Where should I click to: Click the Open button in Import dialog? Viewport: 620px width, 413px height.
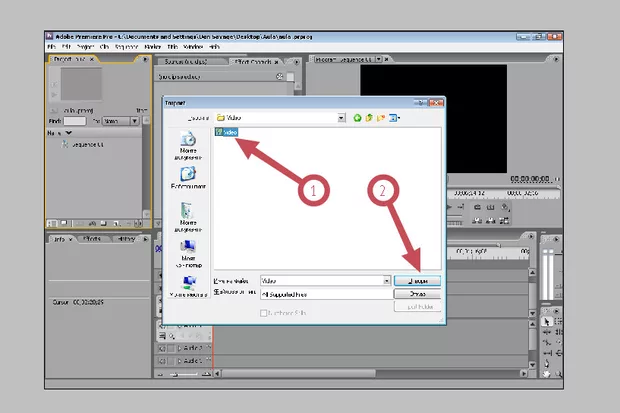pos(417,282)
